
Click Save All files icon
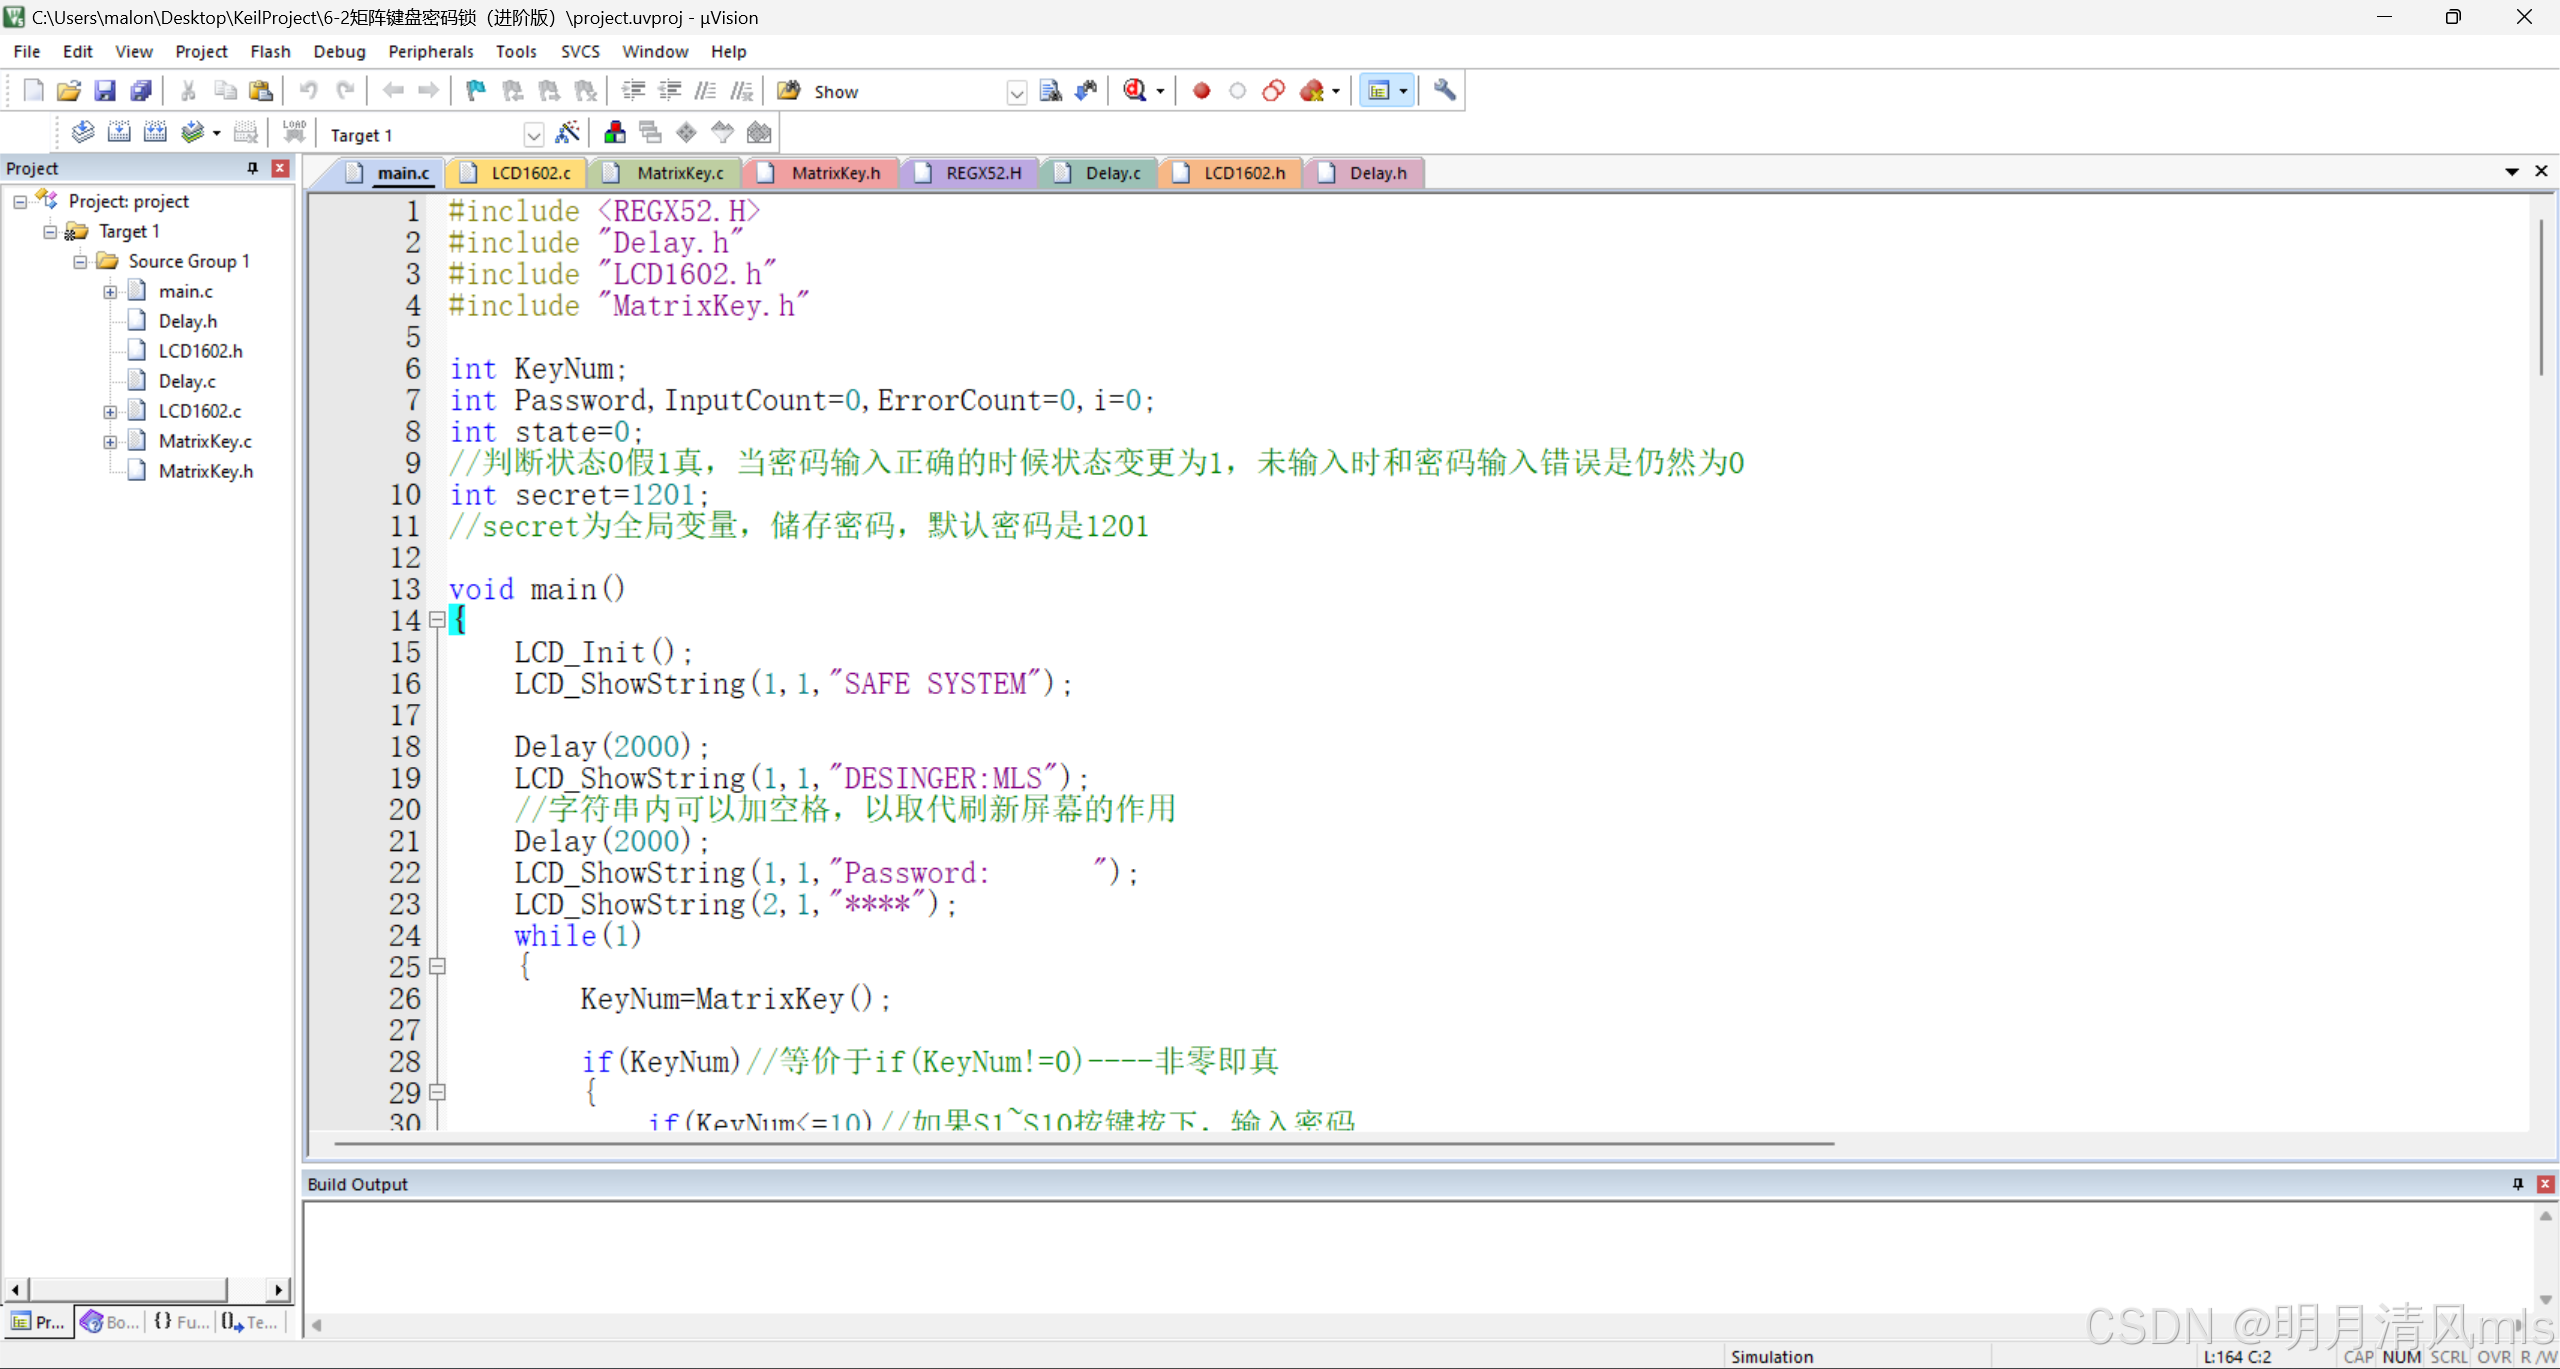point(141,91)
